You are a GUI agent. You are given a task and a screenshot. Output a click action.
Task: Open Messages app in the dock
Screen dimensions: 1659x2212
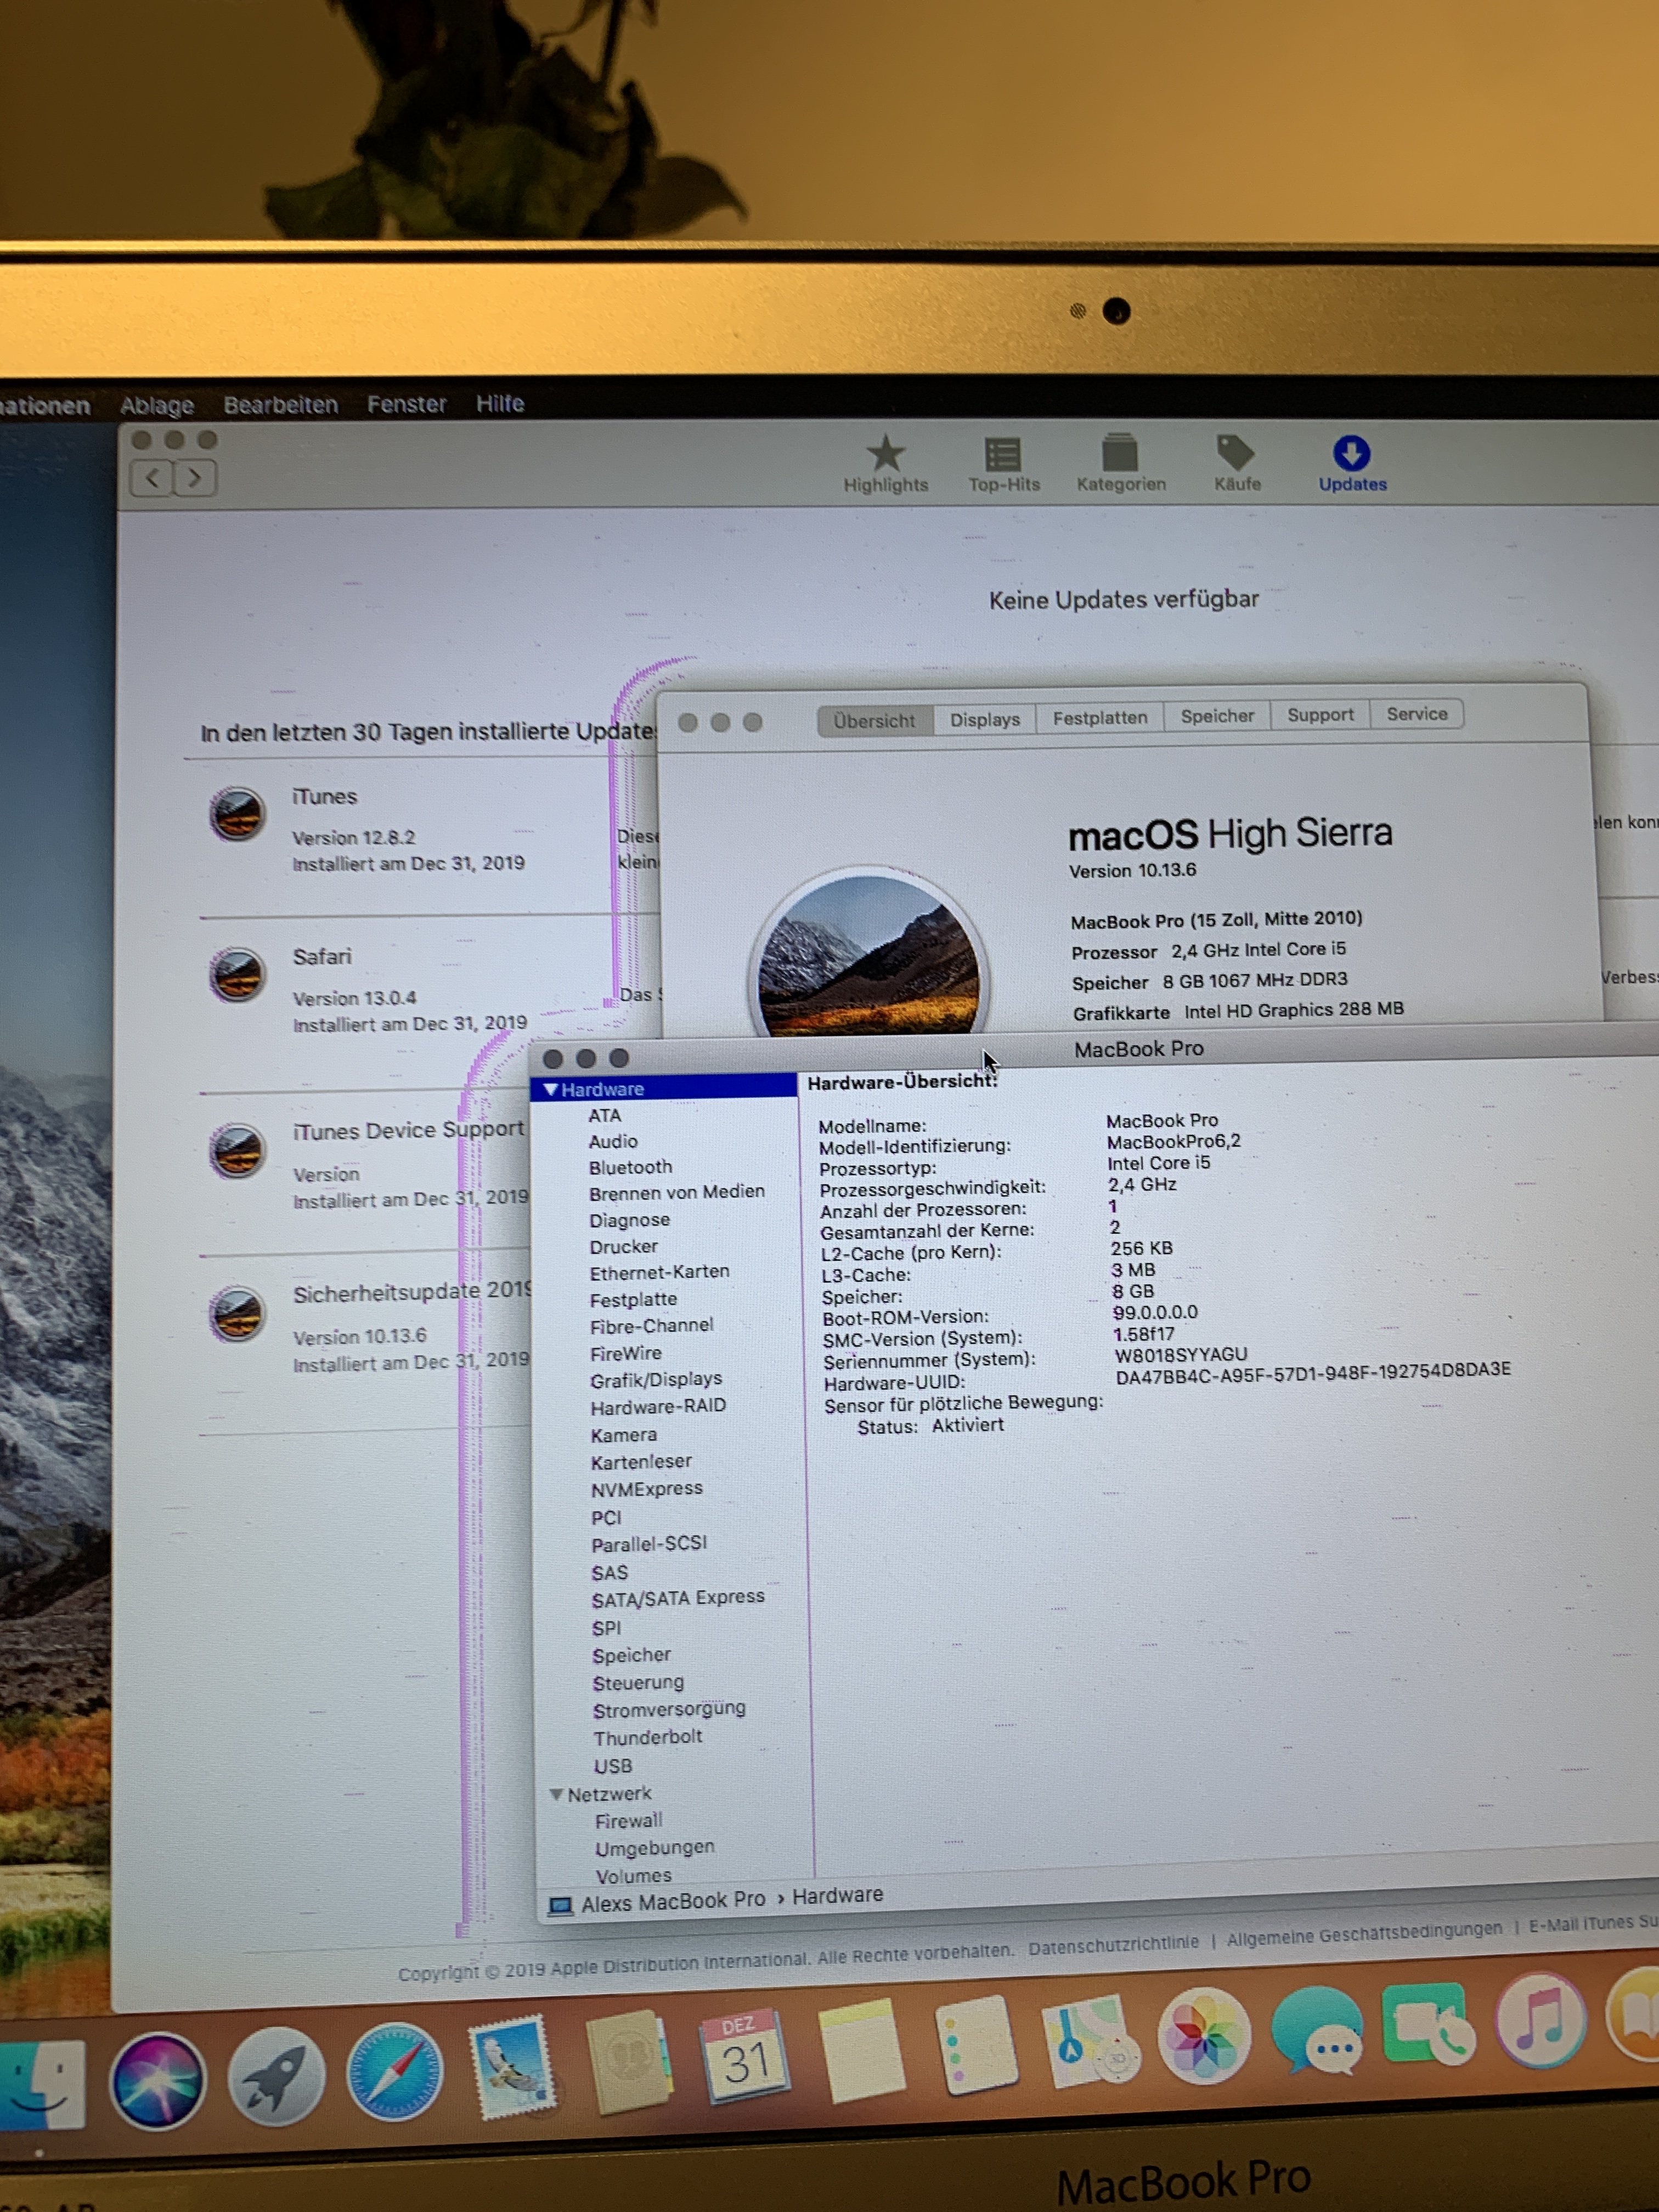(x=1317, y=2032)
